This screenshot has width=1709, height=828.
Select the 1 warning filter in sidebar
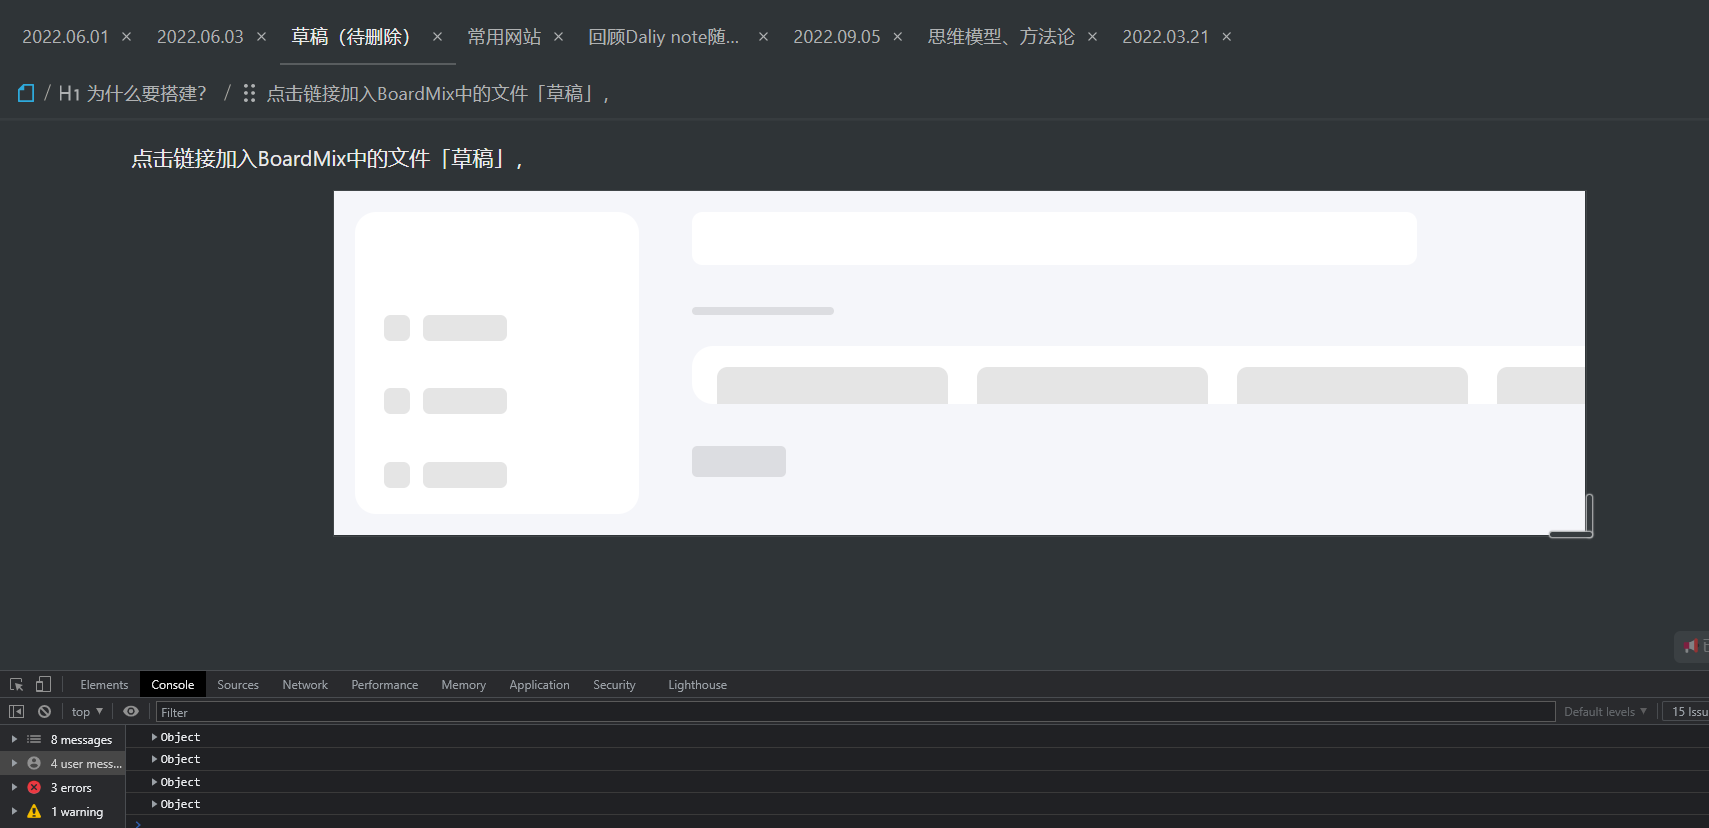pos(76,812)
